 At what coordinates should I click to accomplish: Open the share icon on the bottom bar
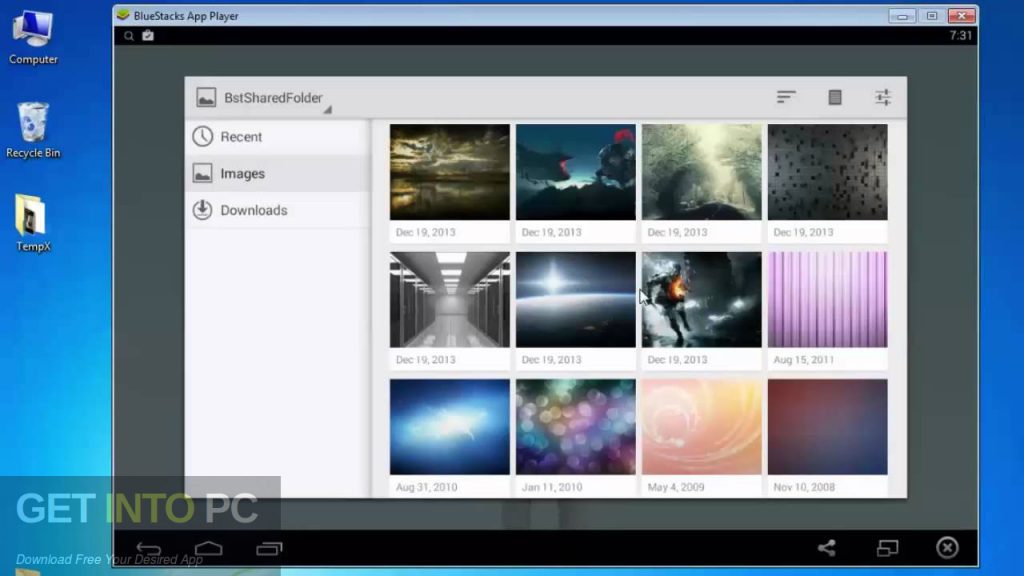click(x=827, y=547)
